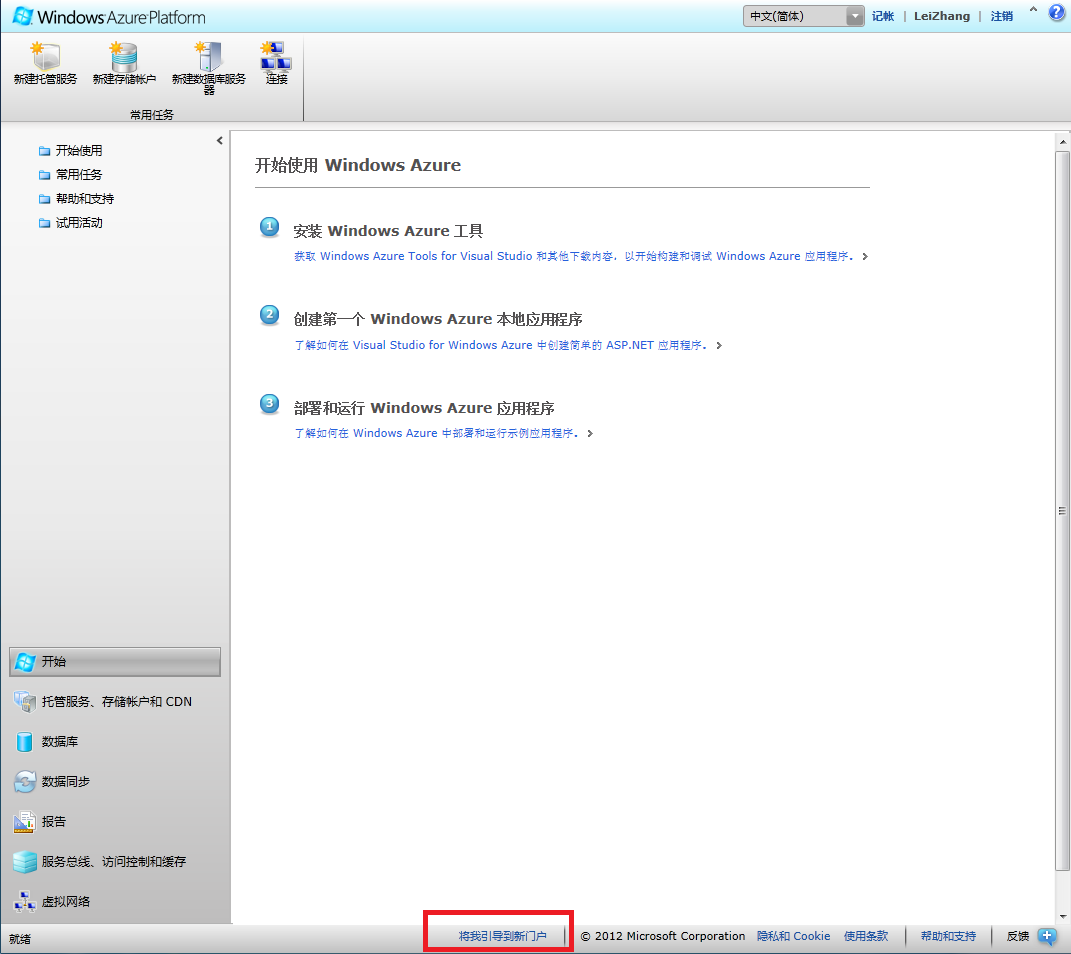Select the 开始 navigation tab
The height and width of the screenshot is (954, 1071).
point(115,662)
